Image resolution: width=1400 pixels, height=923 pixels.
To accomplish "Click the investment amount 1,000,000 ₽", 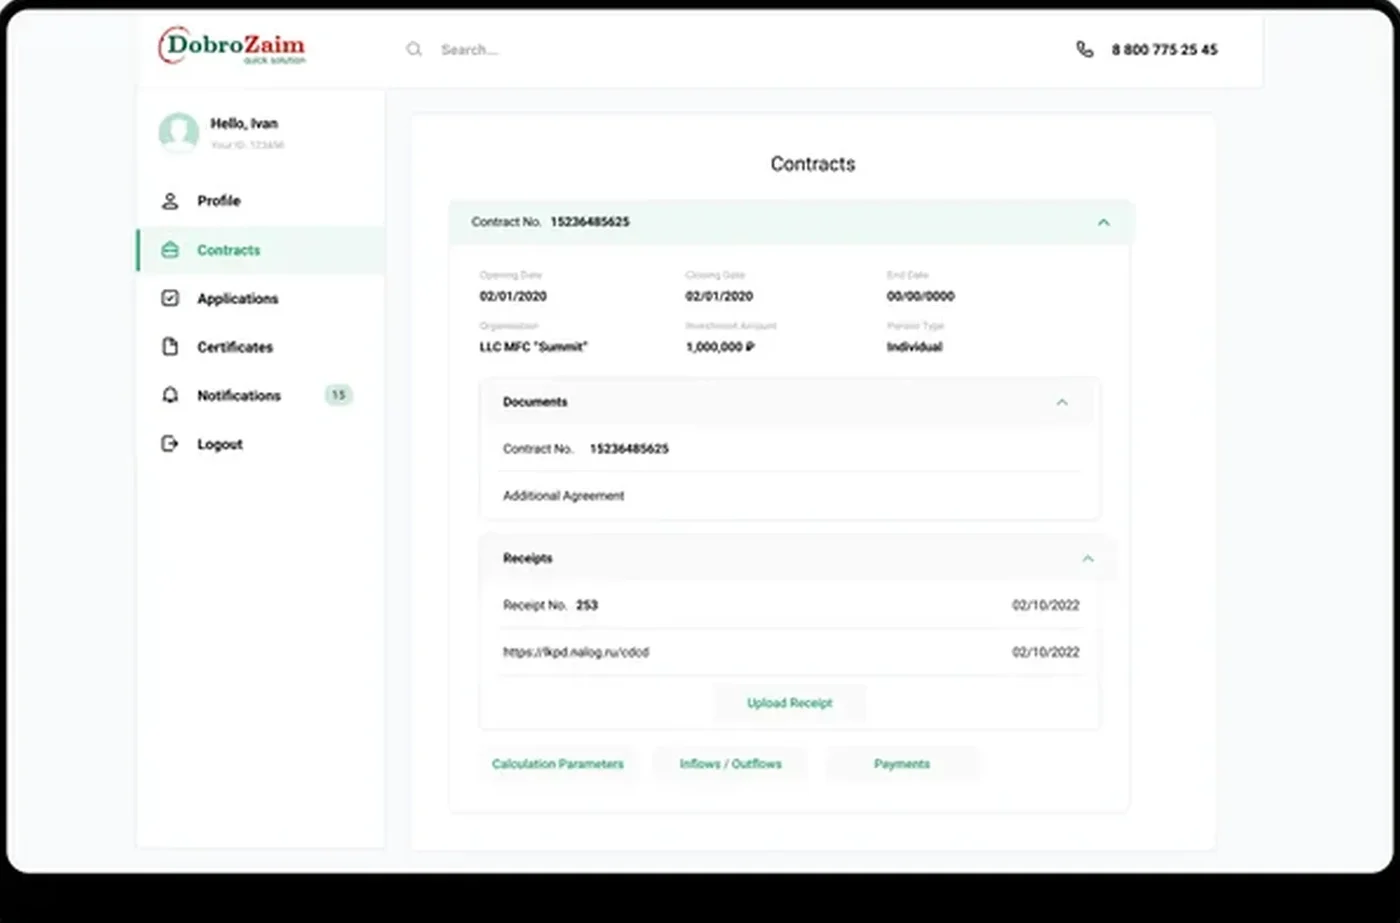I will point(720,347).
